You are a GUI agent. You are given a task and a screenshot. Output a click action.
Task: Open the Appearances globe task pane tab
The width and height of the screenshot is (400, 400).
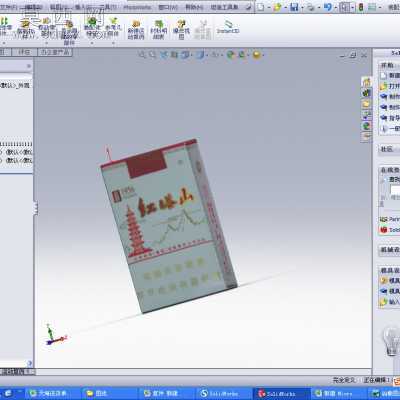(x=366, y=126)
